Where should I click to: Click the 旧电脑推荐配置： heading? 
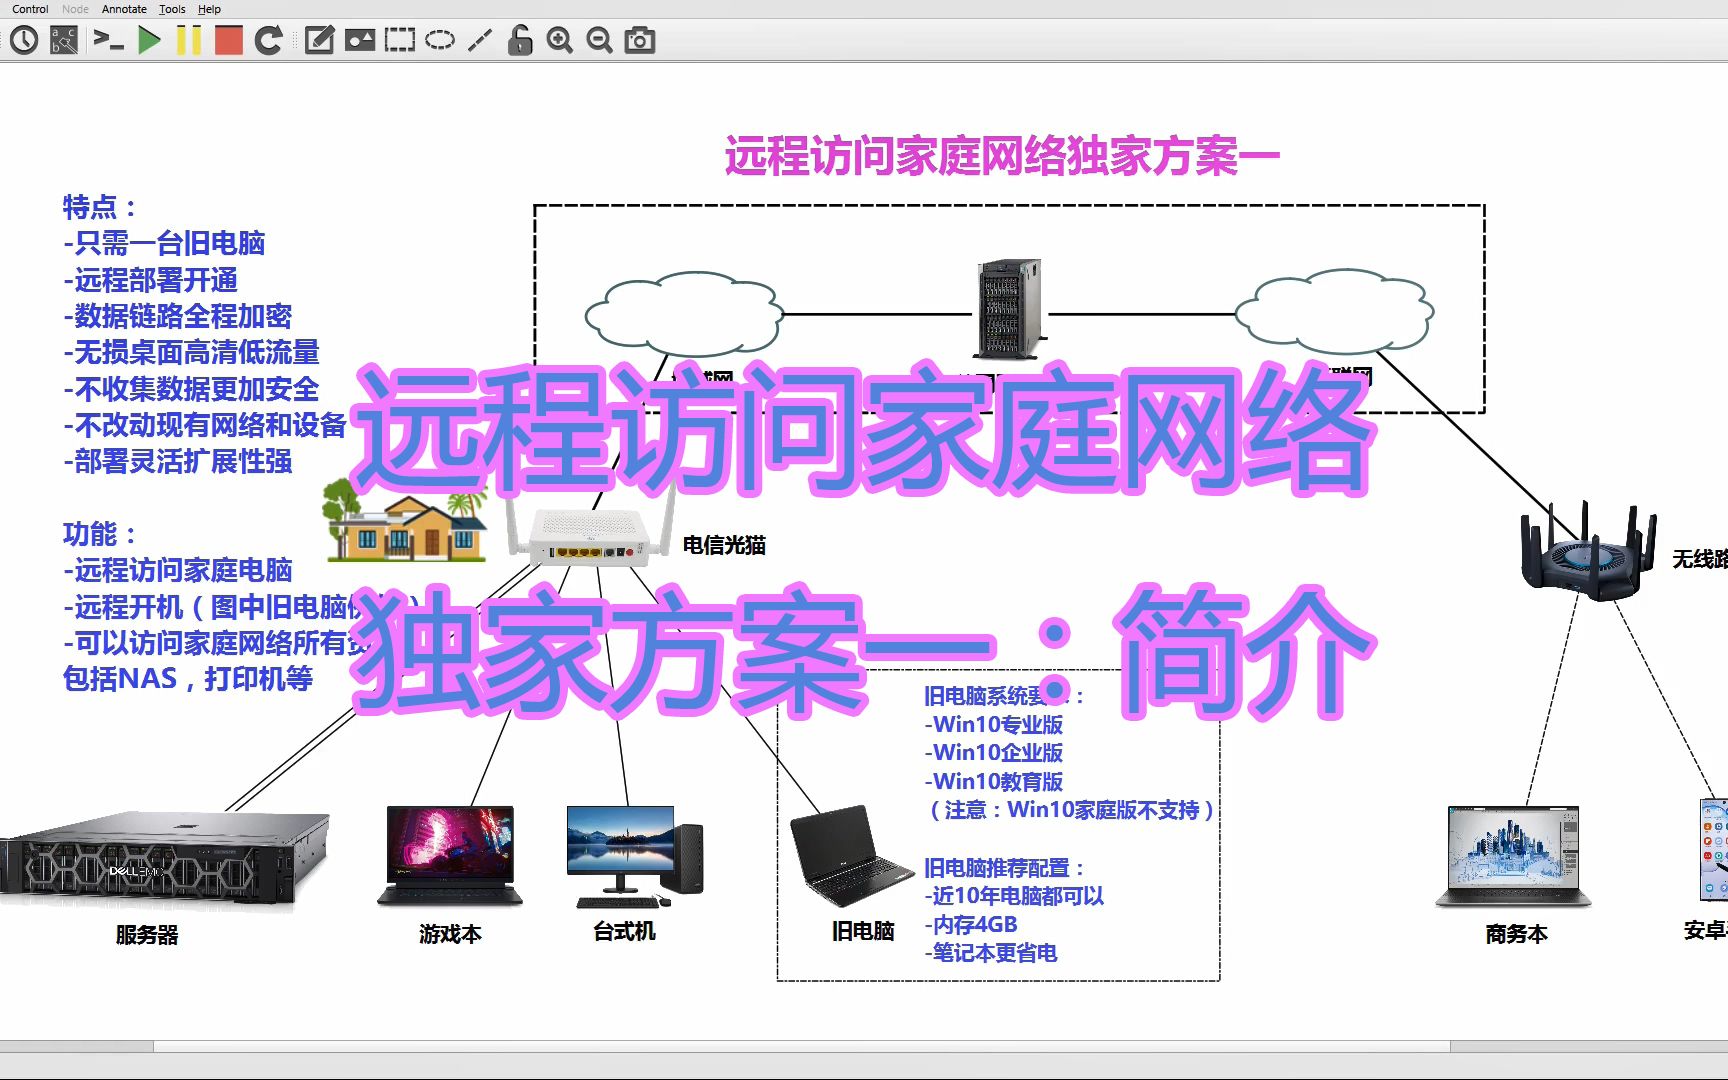click(x=1004, y=868)
